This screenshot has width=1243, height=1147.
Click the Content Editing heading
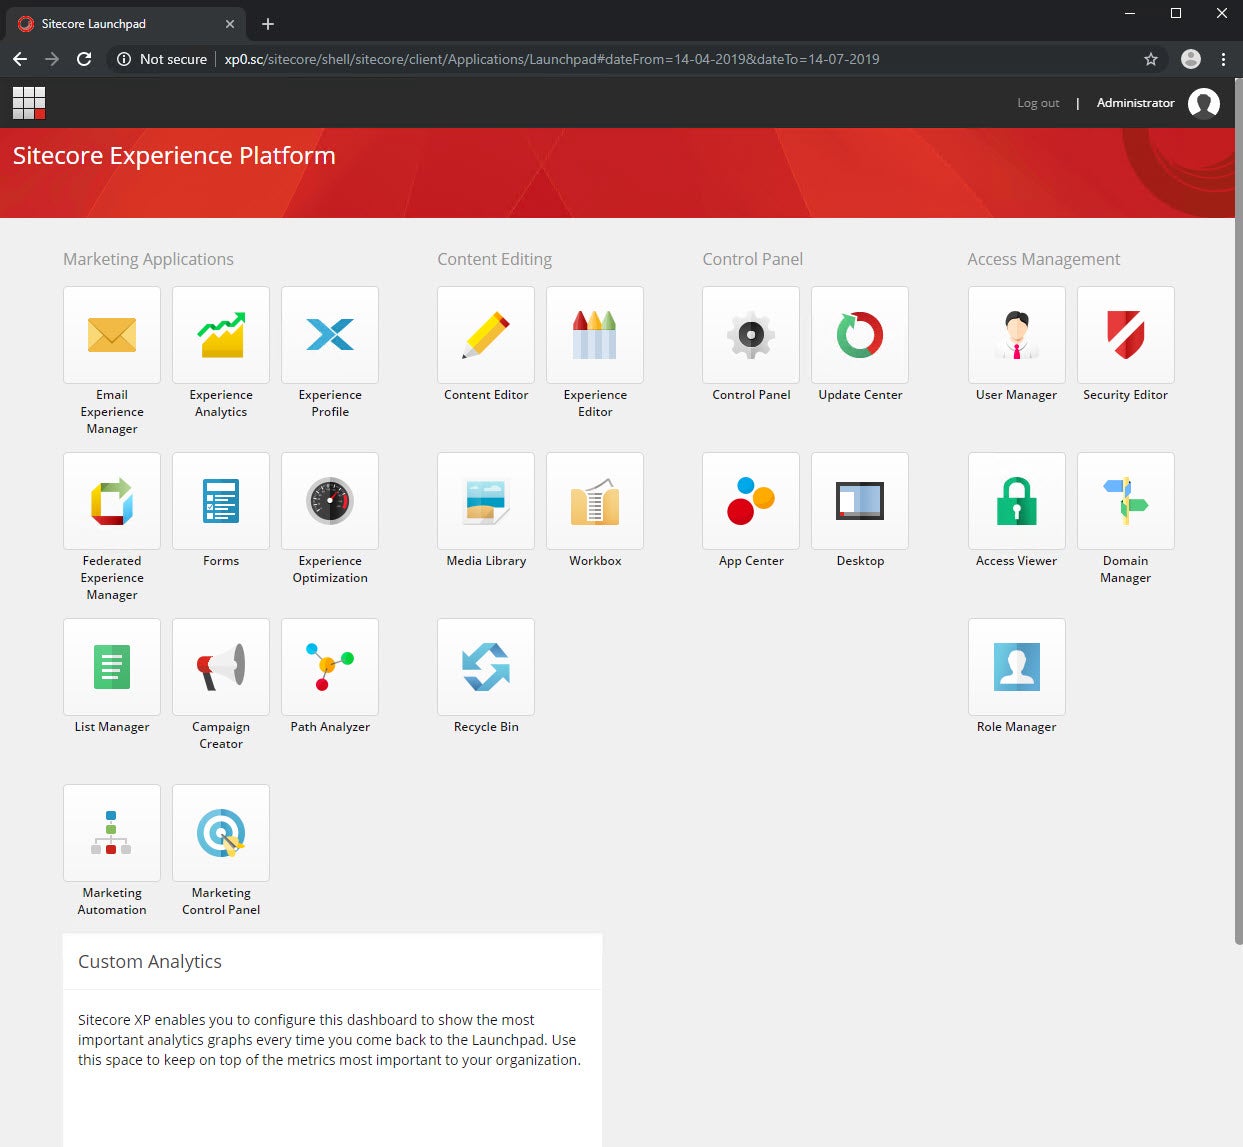point(494,259)
